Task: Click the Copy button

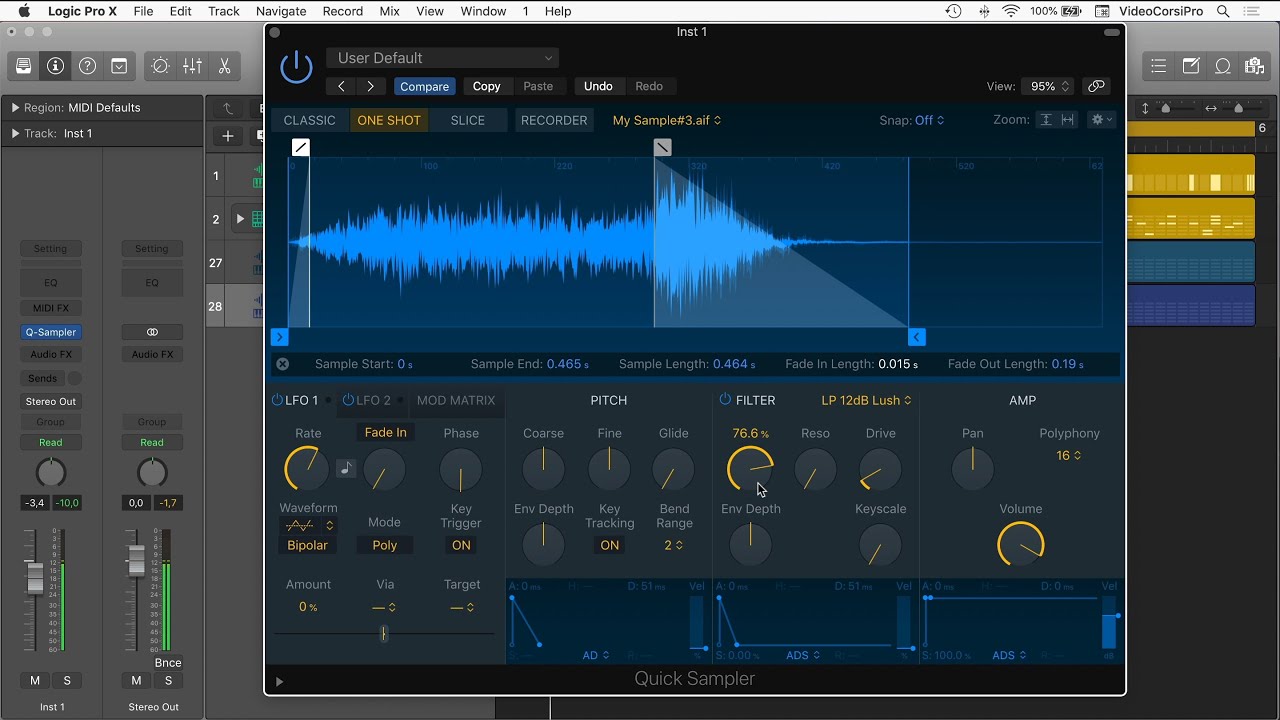Action: (486, 86)
